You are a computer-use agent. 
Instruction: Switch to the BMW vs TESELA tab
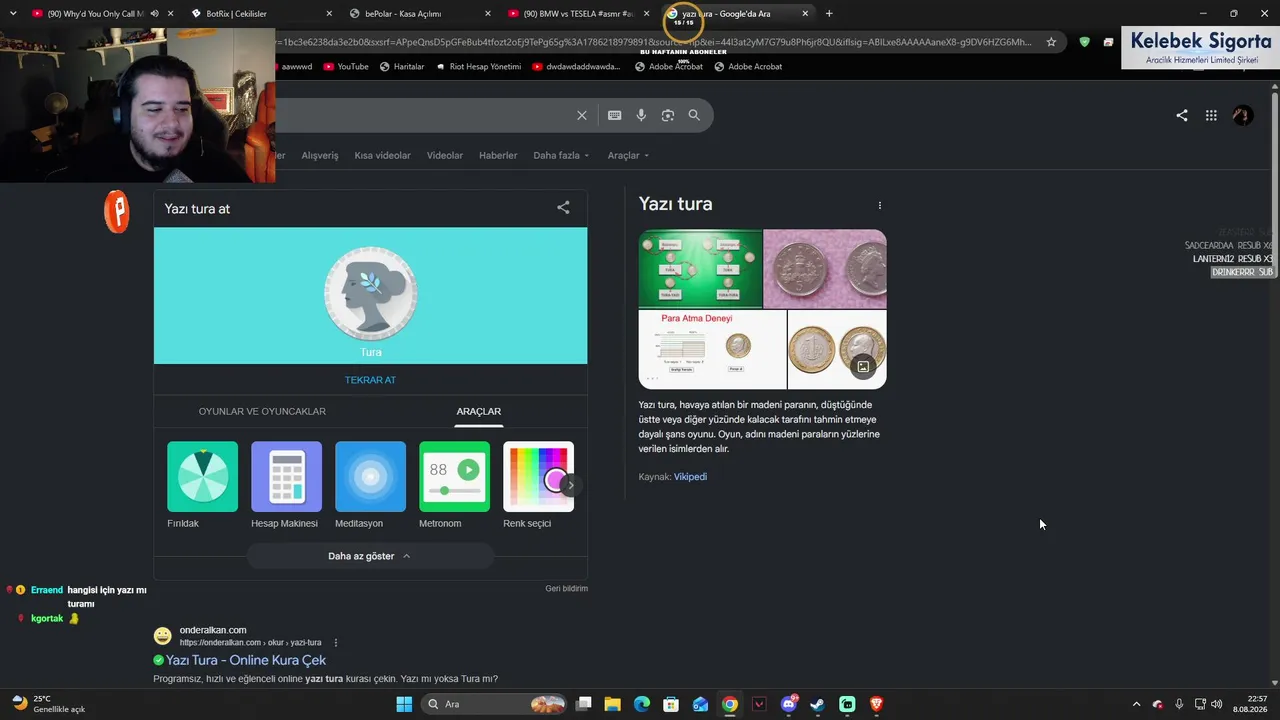coord(579,13)
